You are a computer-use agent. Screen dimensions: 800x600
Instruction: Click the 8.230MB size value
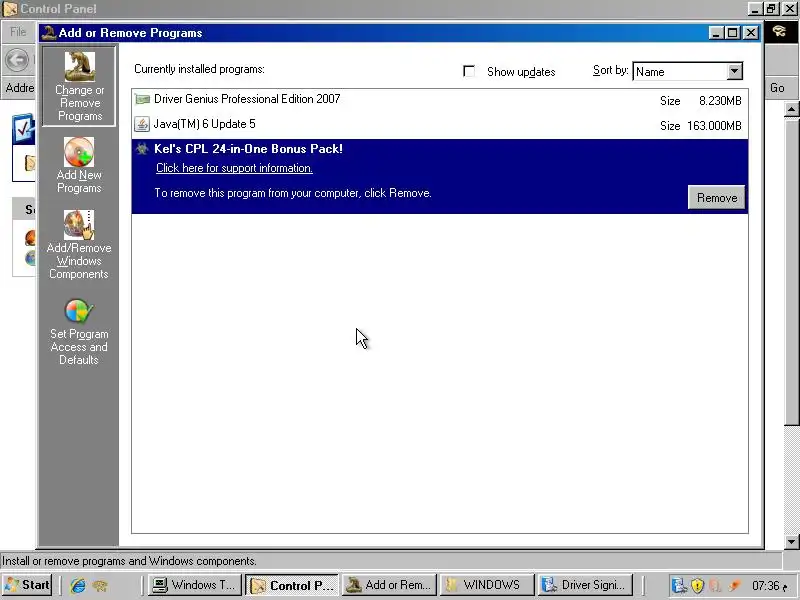click(x=720, y=101)
